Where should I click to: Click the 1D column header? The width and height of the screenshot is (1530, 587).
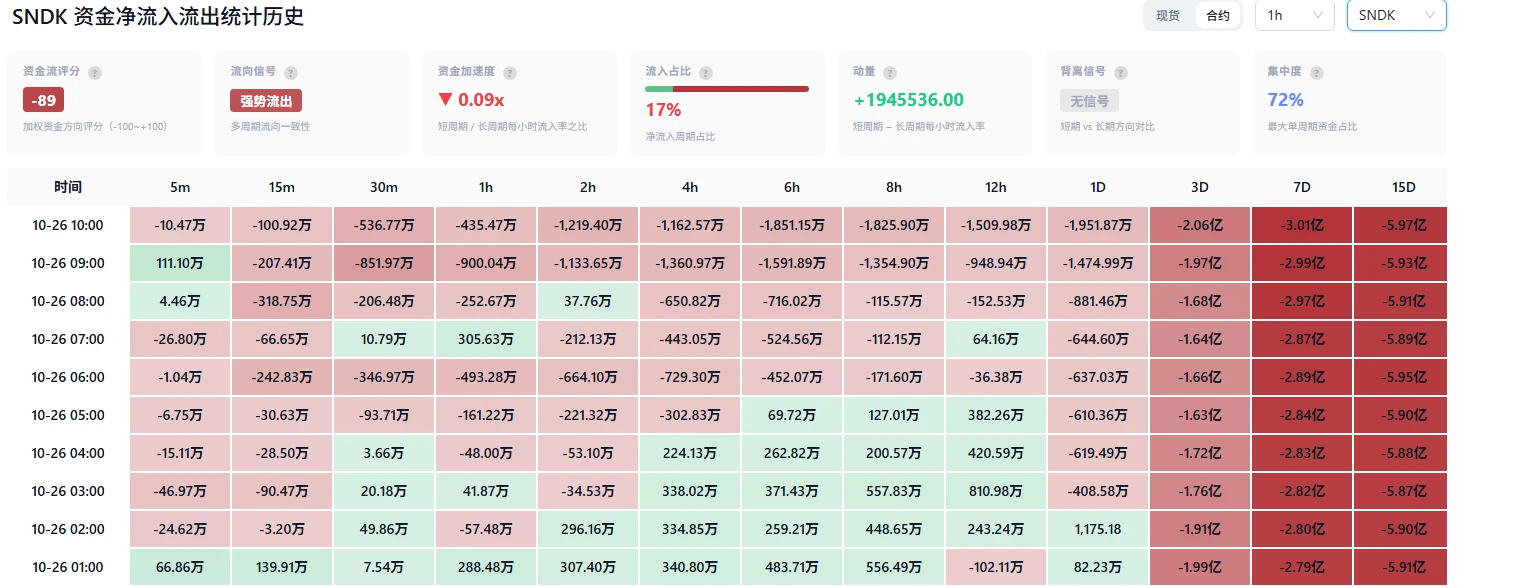click(x=1098, y=187)
